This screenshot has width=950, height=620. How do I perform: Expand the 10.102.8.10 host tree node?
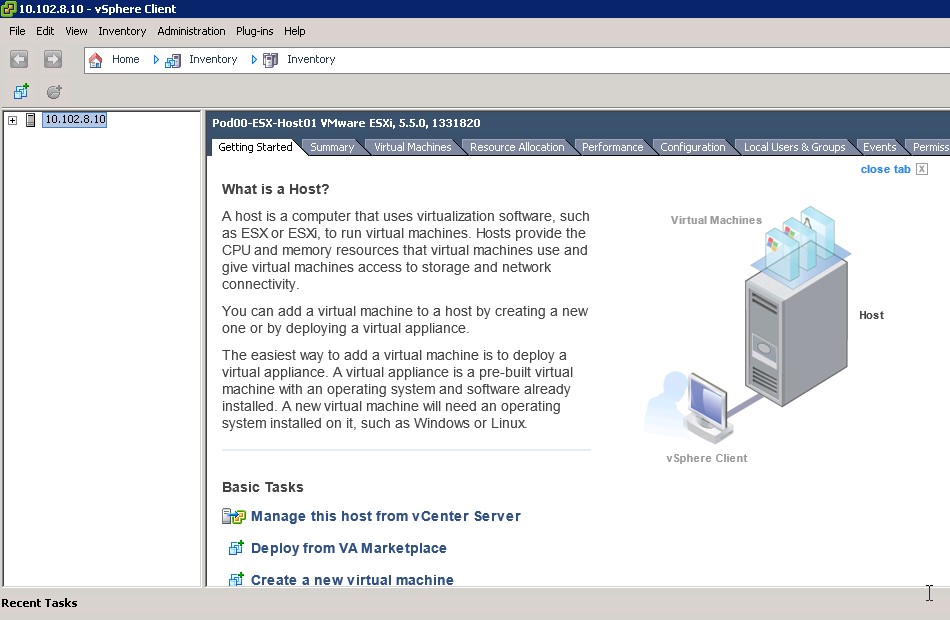(x=12, y=120)
